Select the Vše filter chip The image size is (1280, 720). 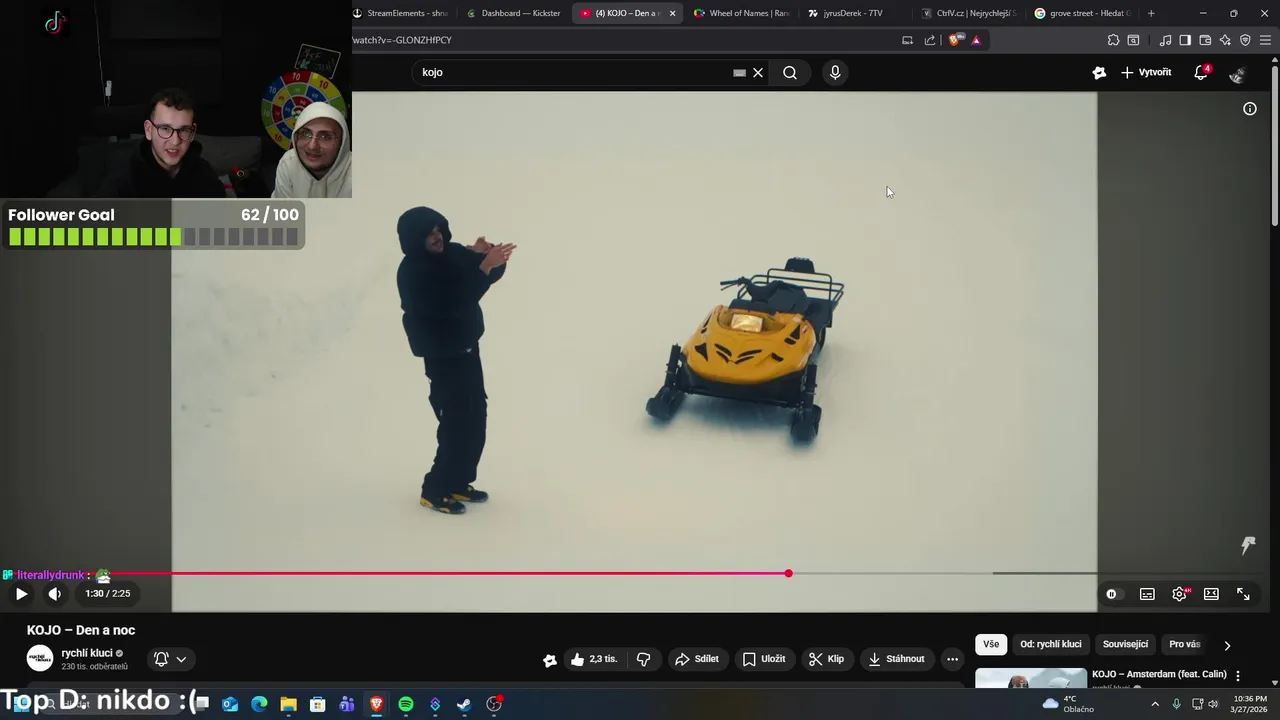[x=991, y=644]
